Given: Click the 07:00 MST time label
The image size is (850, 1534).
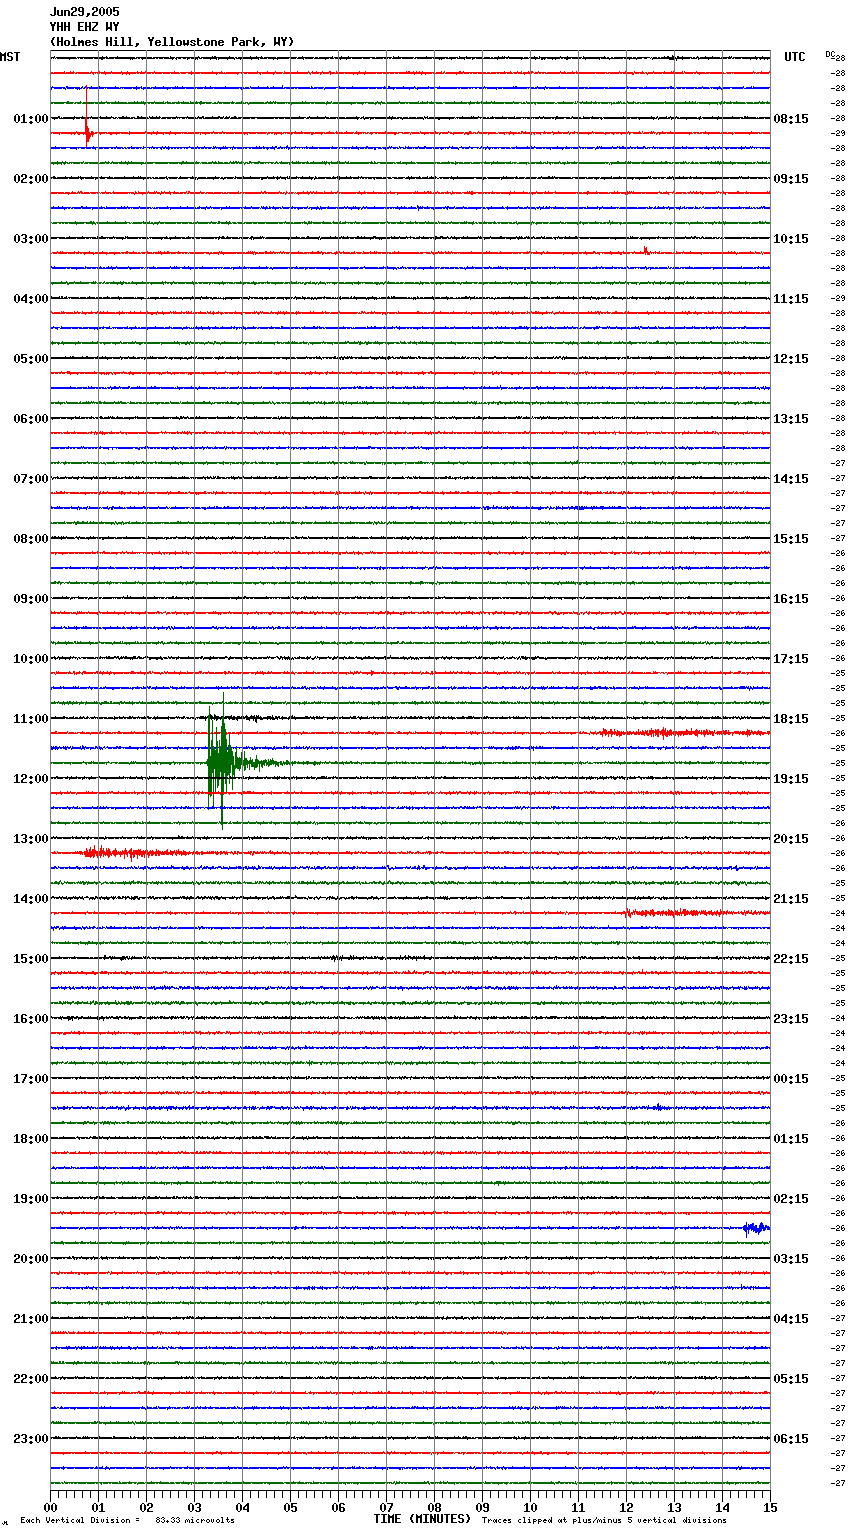Looking at the screenshot, I should pos(31,479).
